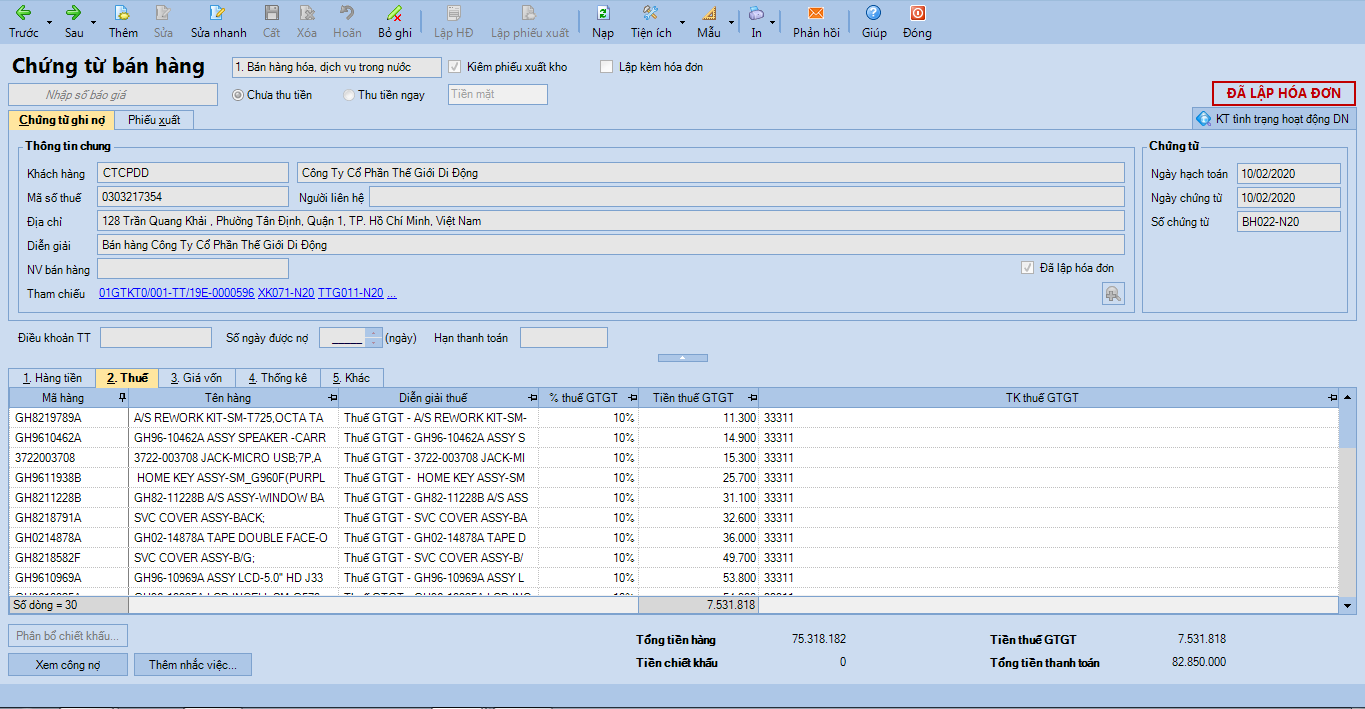Unpost the voucher with Bỏ ghi
The width and height of the screenshot is (1365, 709).
(395, 21)
